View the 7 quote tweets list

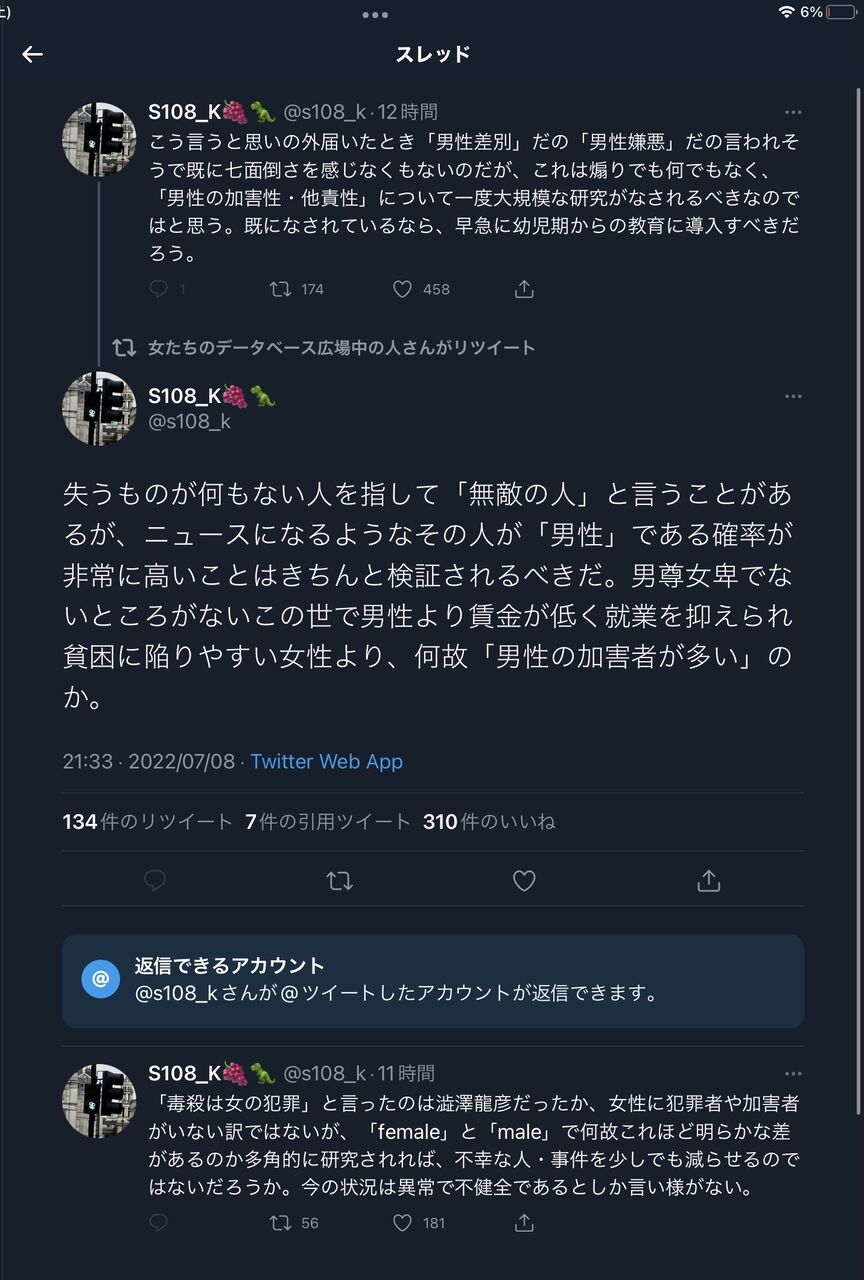328,822
